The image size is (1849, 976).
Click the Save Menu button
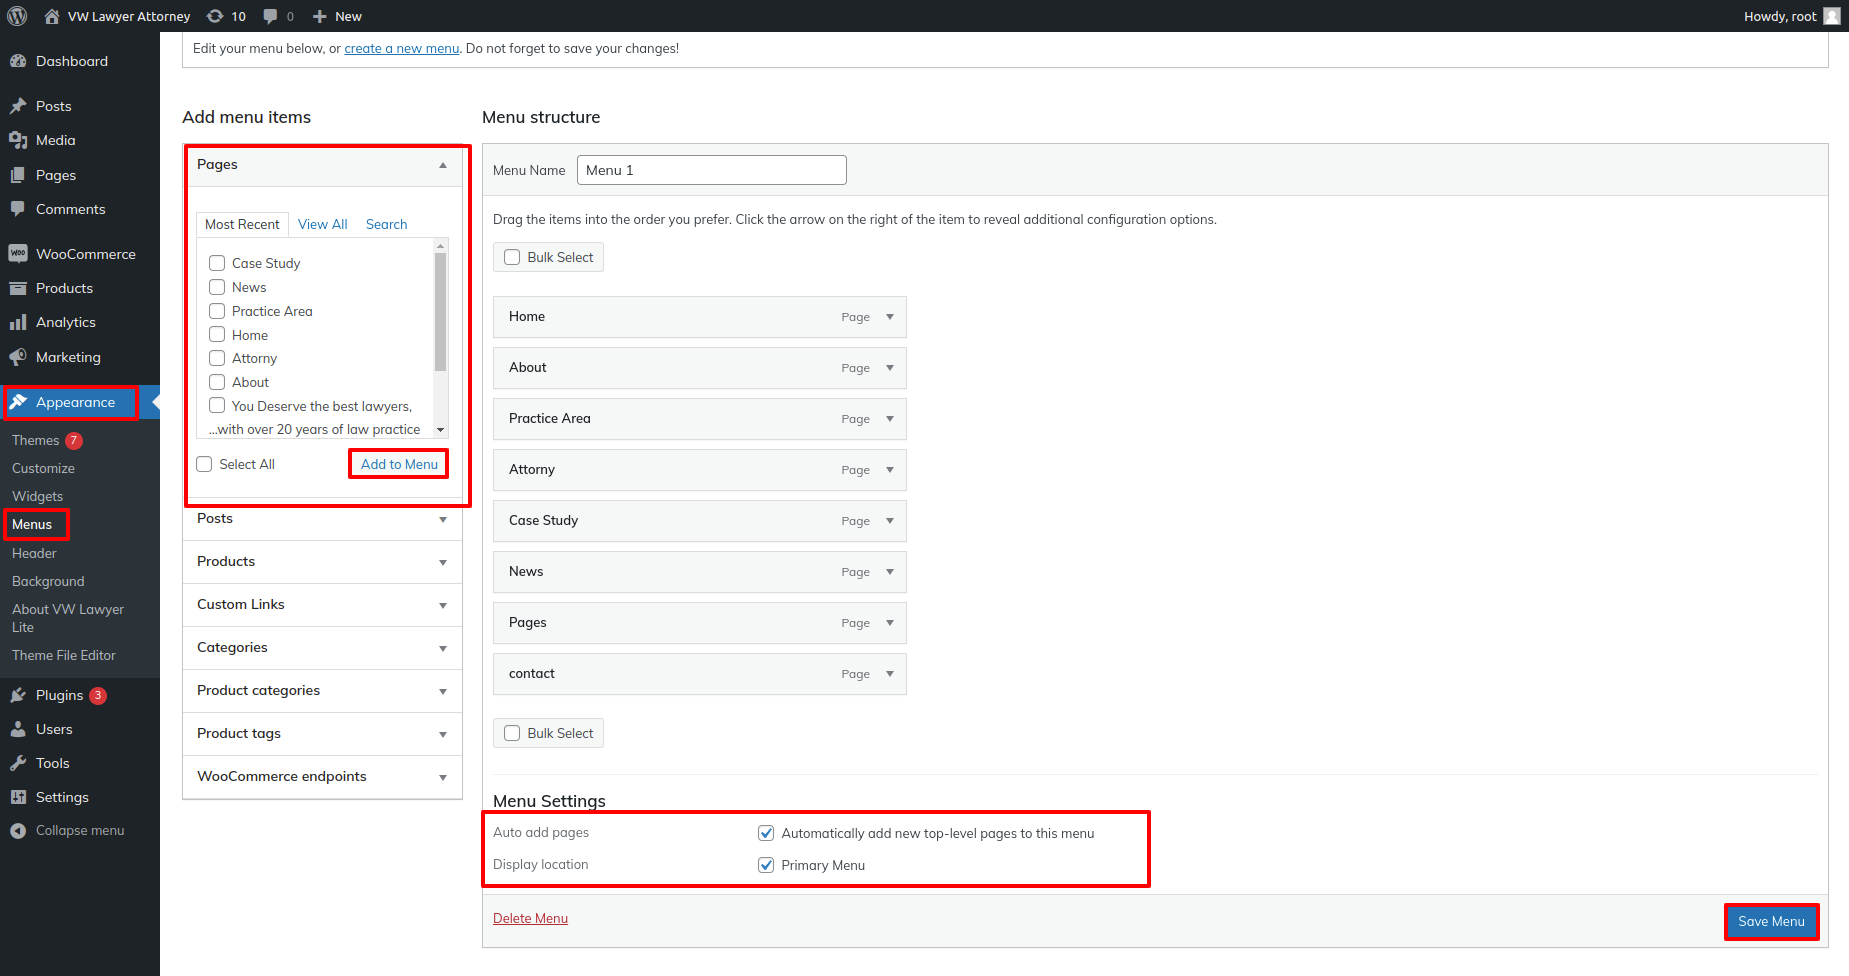tap(1771, 921)
